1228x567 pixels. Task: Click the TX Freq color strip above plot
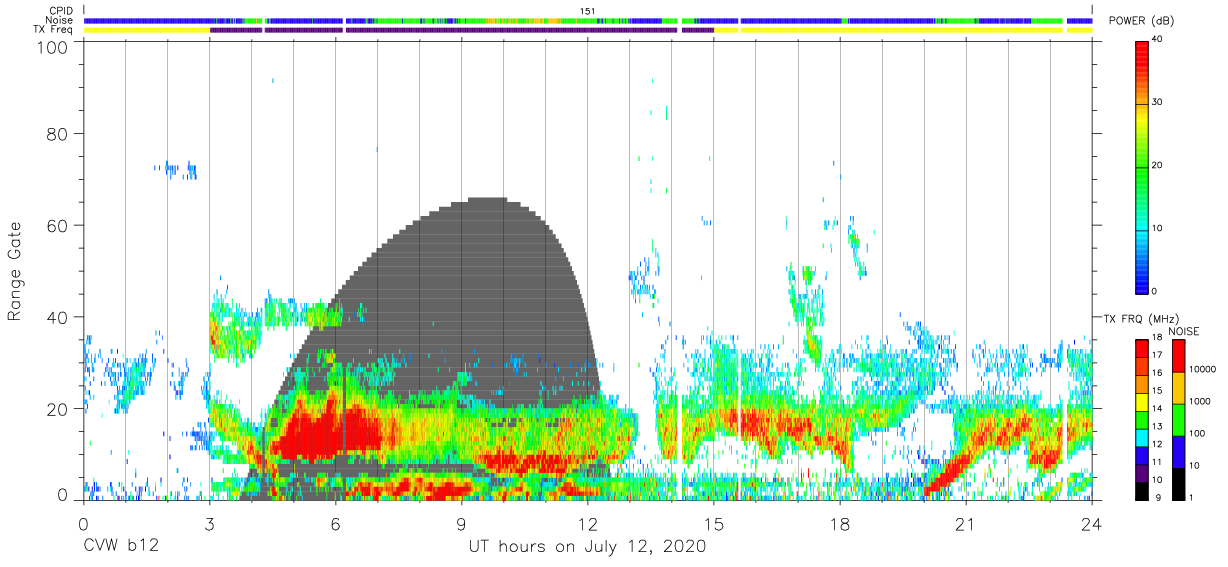pos(588,30)
